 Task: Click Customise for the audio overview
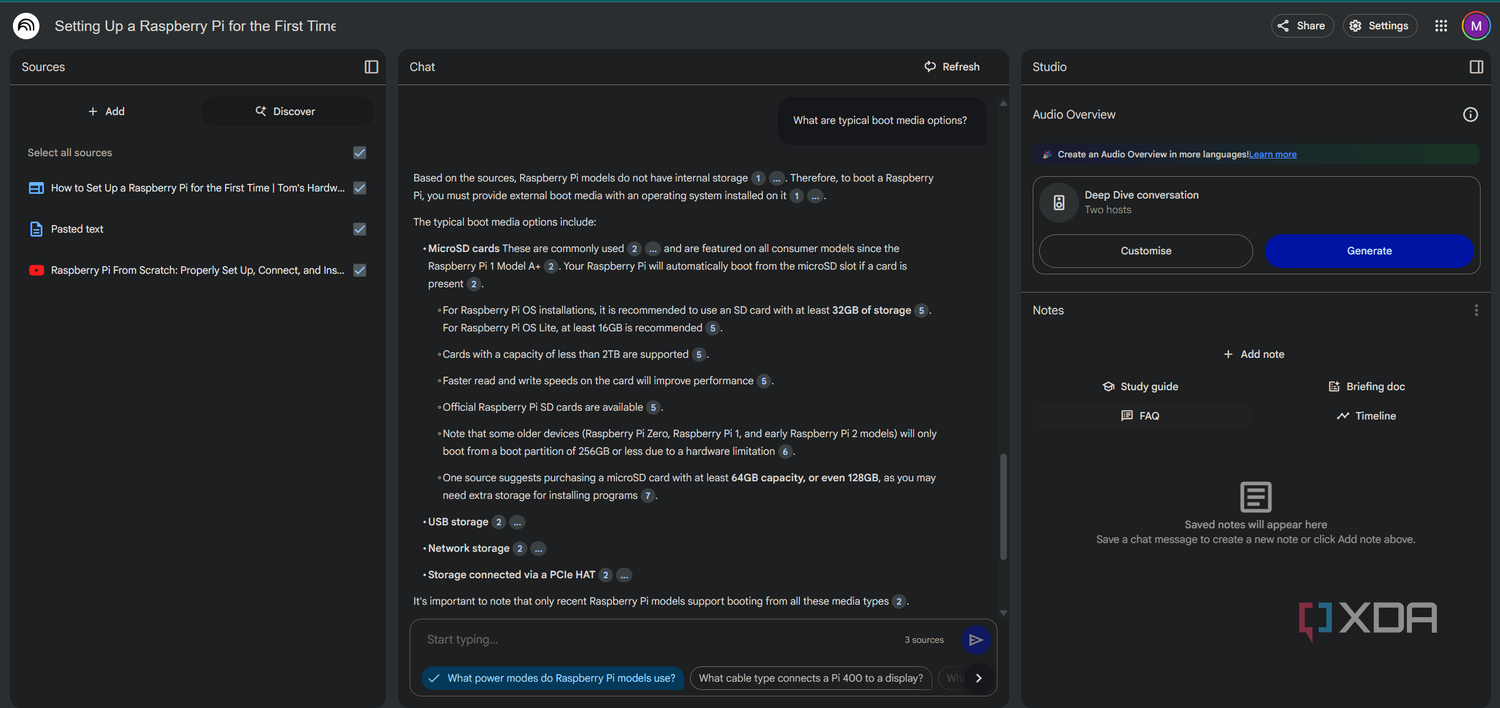pos(1146,251)
